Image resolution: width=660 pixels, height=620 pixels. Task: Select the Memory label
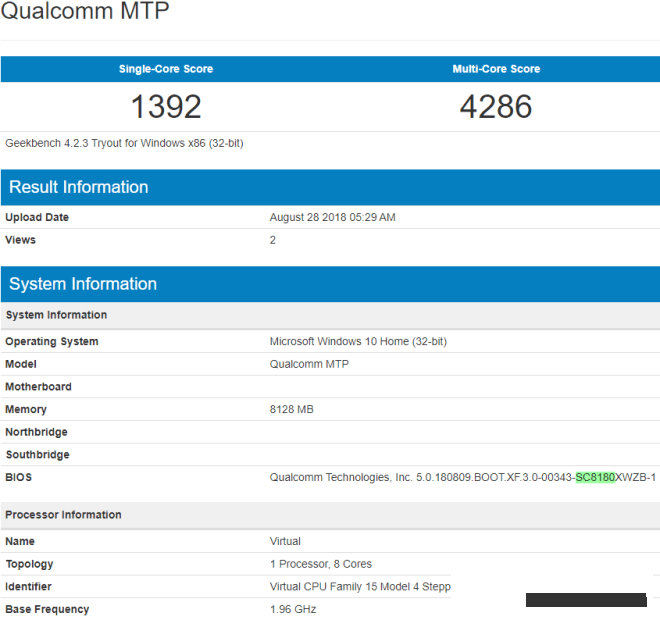26,410
